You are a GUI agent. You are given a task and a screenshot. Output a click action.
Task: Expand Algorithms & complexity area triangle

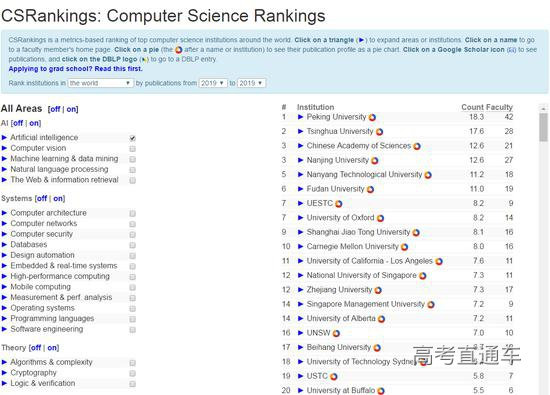coord(4,362)
